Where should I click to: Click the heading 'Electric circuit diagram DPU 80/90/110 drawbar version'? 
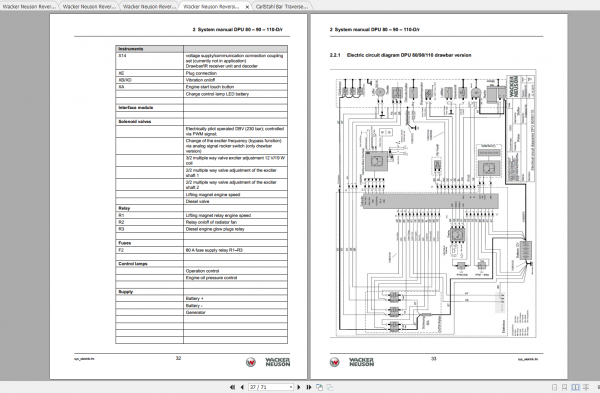click(409, 55)
